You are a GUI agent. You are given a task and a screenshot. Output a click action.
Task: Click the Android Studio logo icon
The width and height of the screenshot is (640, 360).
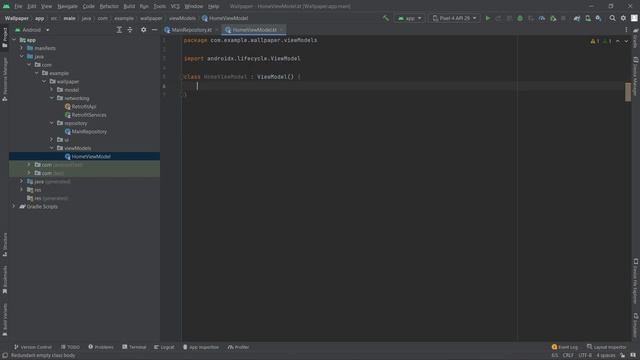(x=6, y=6)
